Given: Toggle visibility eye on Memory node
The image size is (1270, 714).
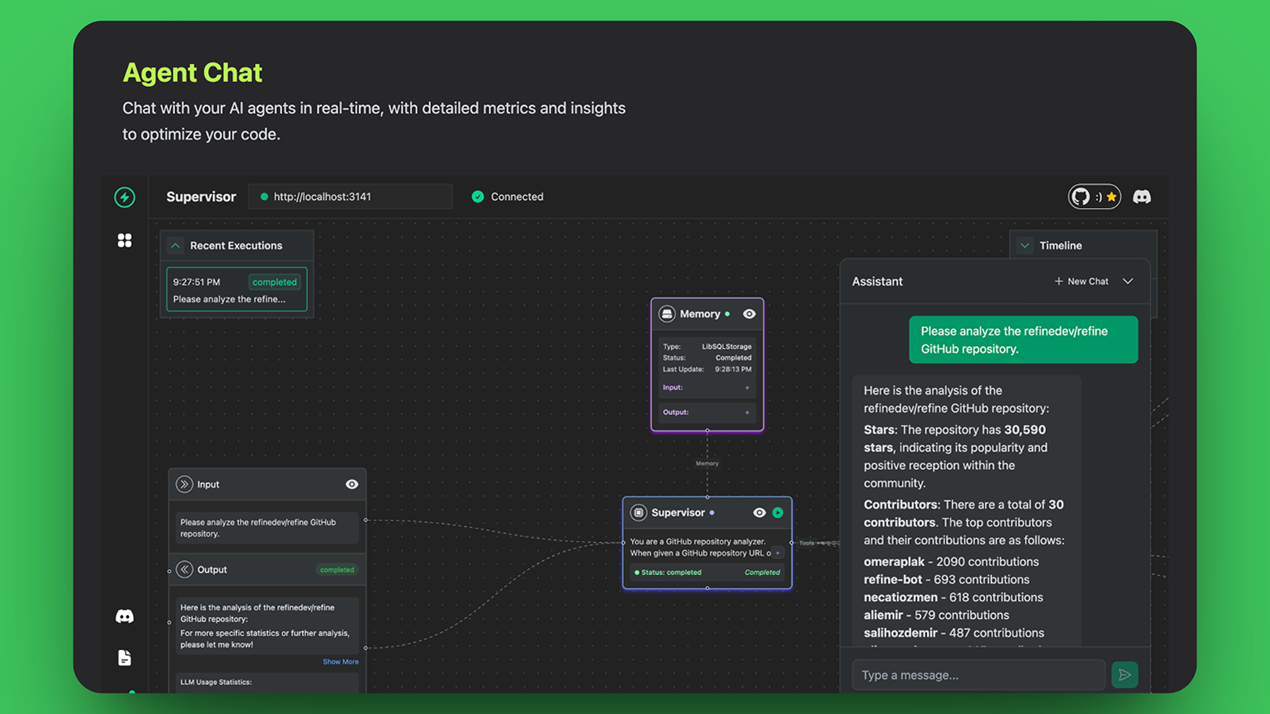Looking at the screenshot, I should pos(749,314).
